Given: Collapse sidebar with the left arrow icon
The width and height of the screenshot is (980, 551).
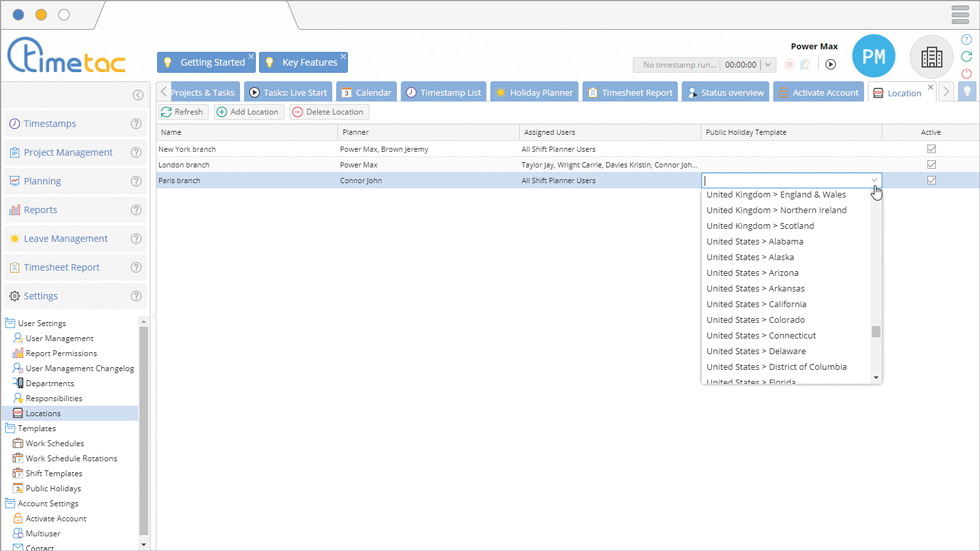Looking at the screenshot, I should coord(138,95).
